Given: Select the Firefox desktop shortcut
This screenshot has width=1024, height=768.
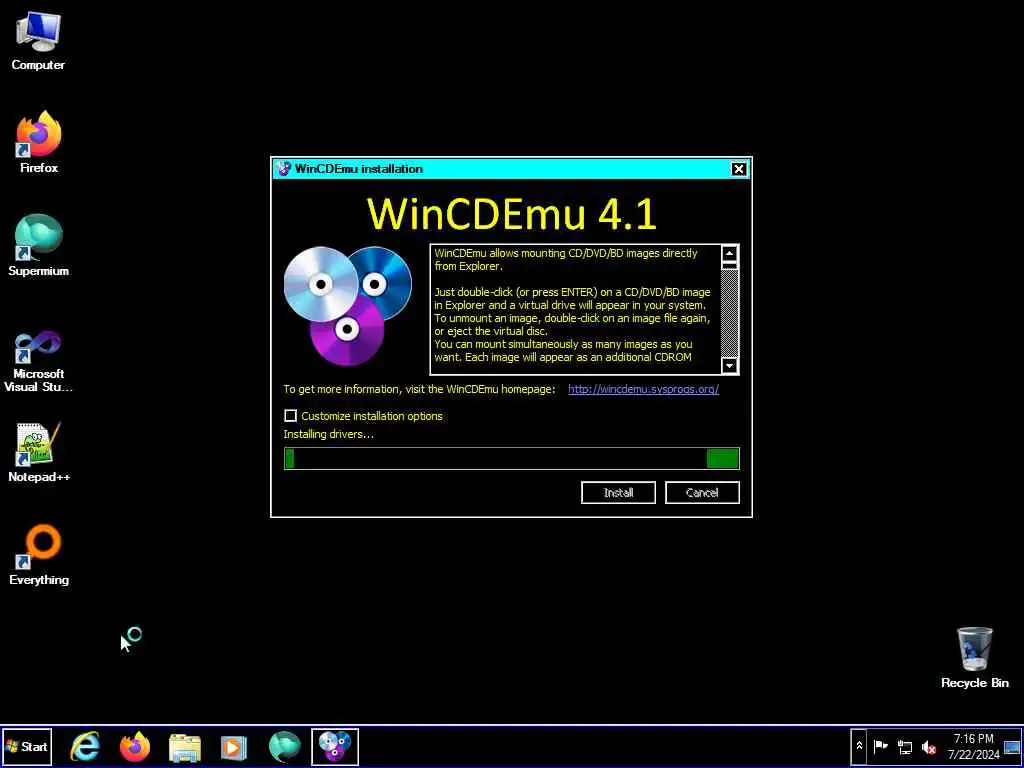Looking at the screenshot, I should (x=39, y=142).
